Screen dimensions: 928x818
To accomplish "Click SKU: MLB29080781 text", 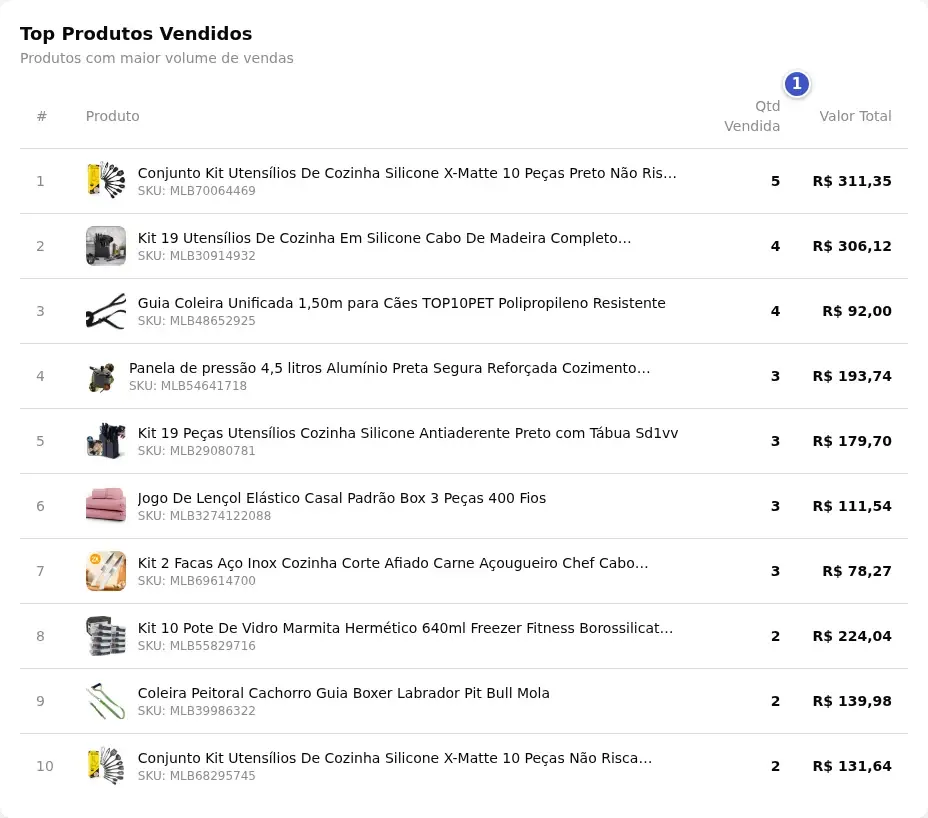I will [196, 451].
